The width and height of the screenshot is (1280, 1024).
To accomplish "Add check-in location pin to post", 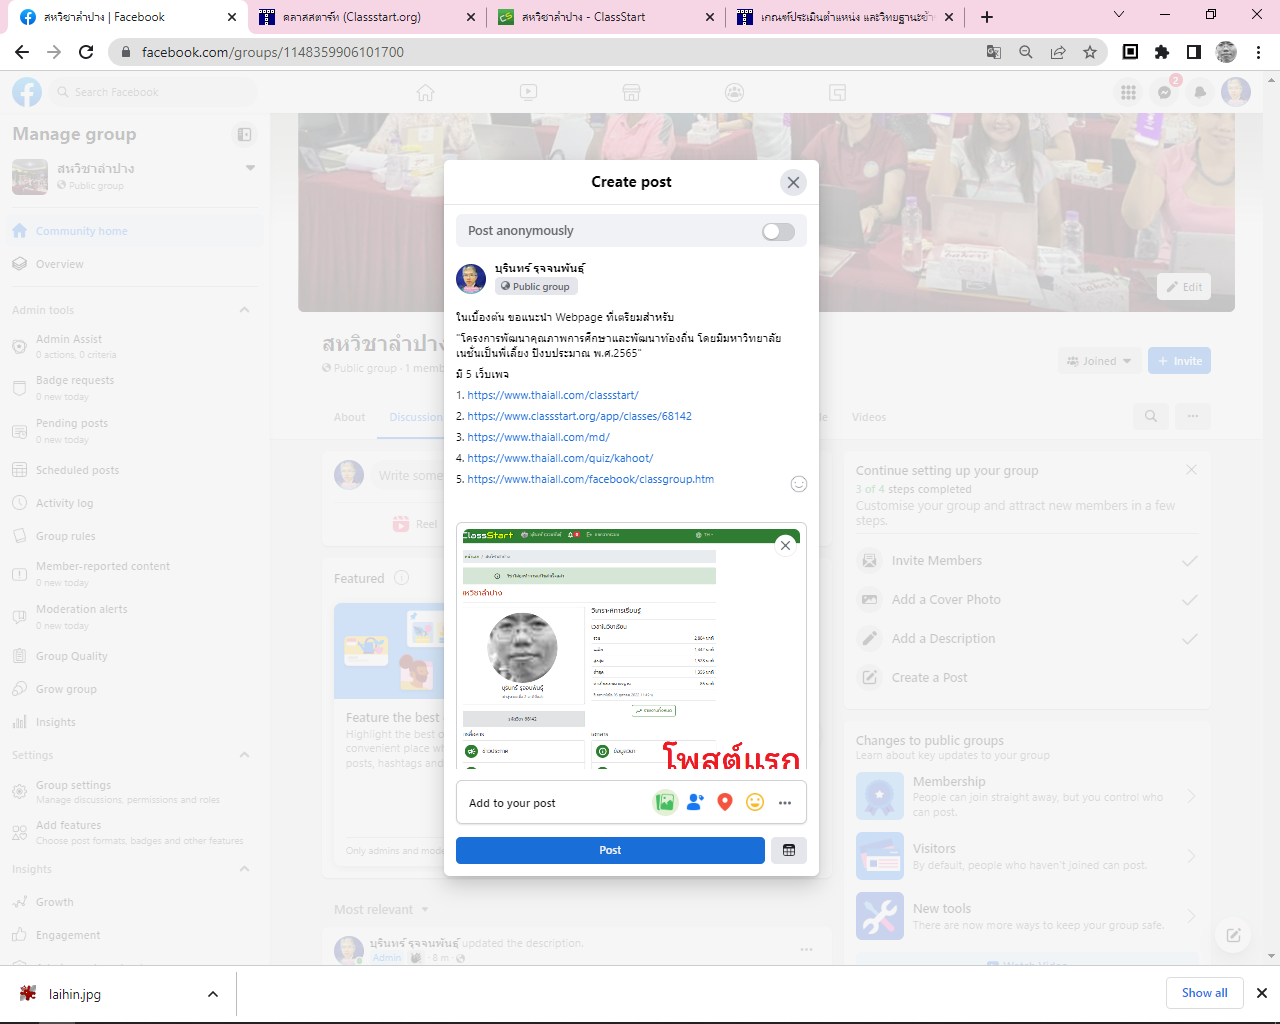I will click(725, 802).
